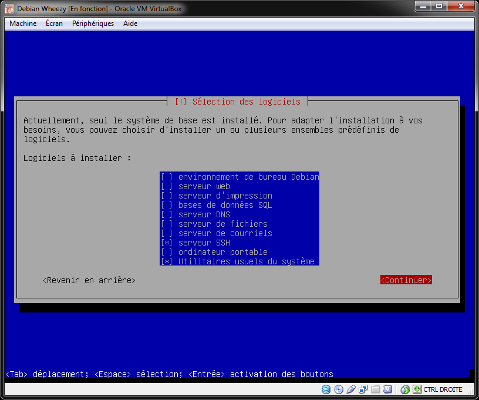Click the Continuer button

click(406, 280)
